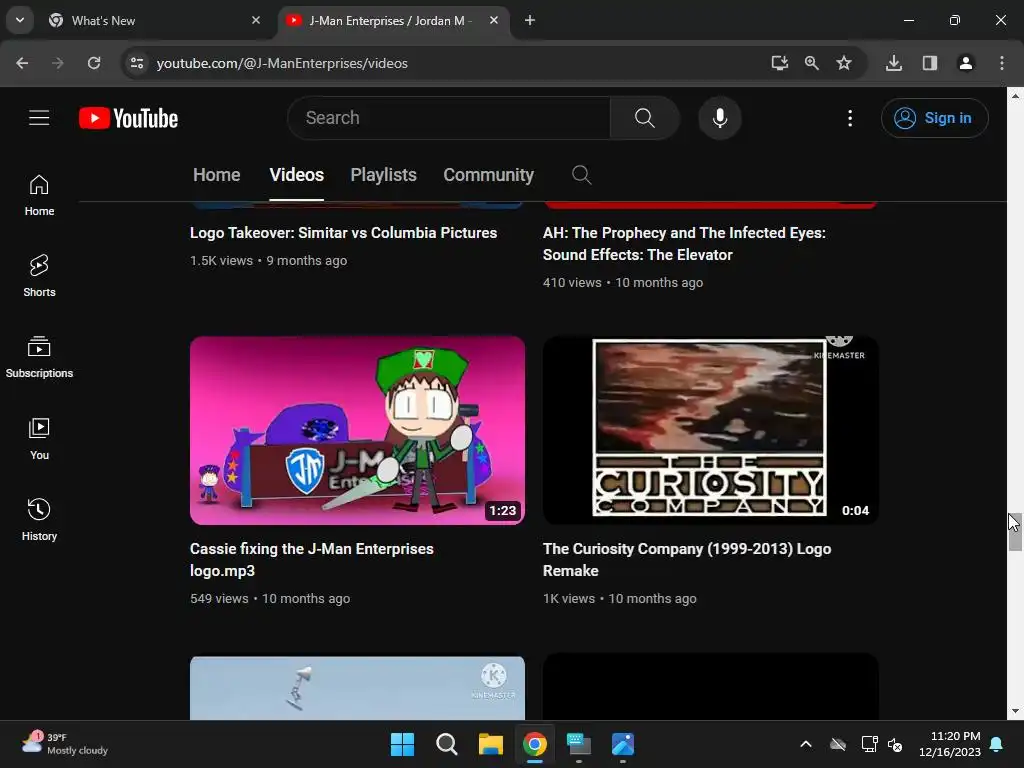1024x768 pixels.
Task: Open Logo Takeover: Simitar vs Columbia Pictures
Action: click(344, 232)
